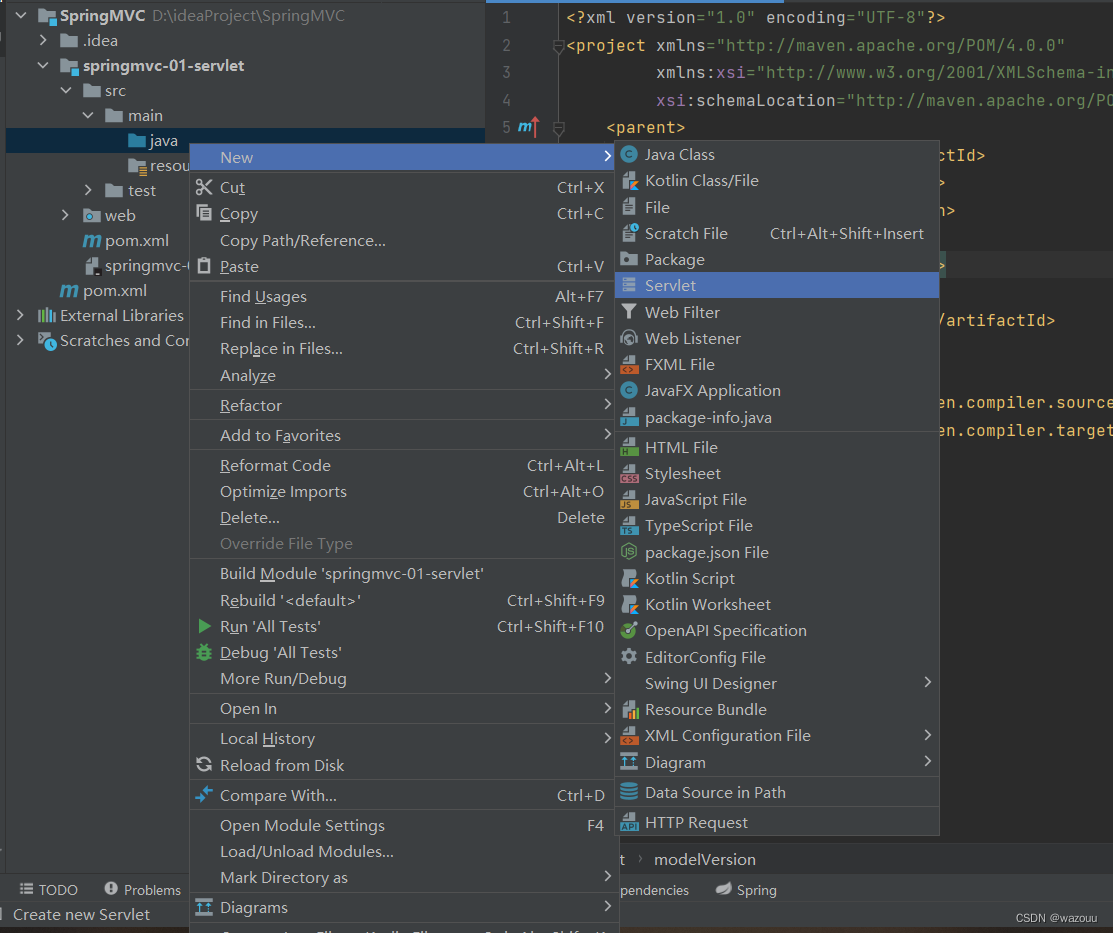Choose Copy Path/Reference…
This screenshot has height=933, width=1113.
pyautogui.click(x=402, y=241)
